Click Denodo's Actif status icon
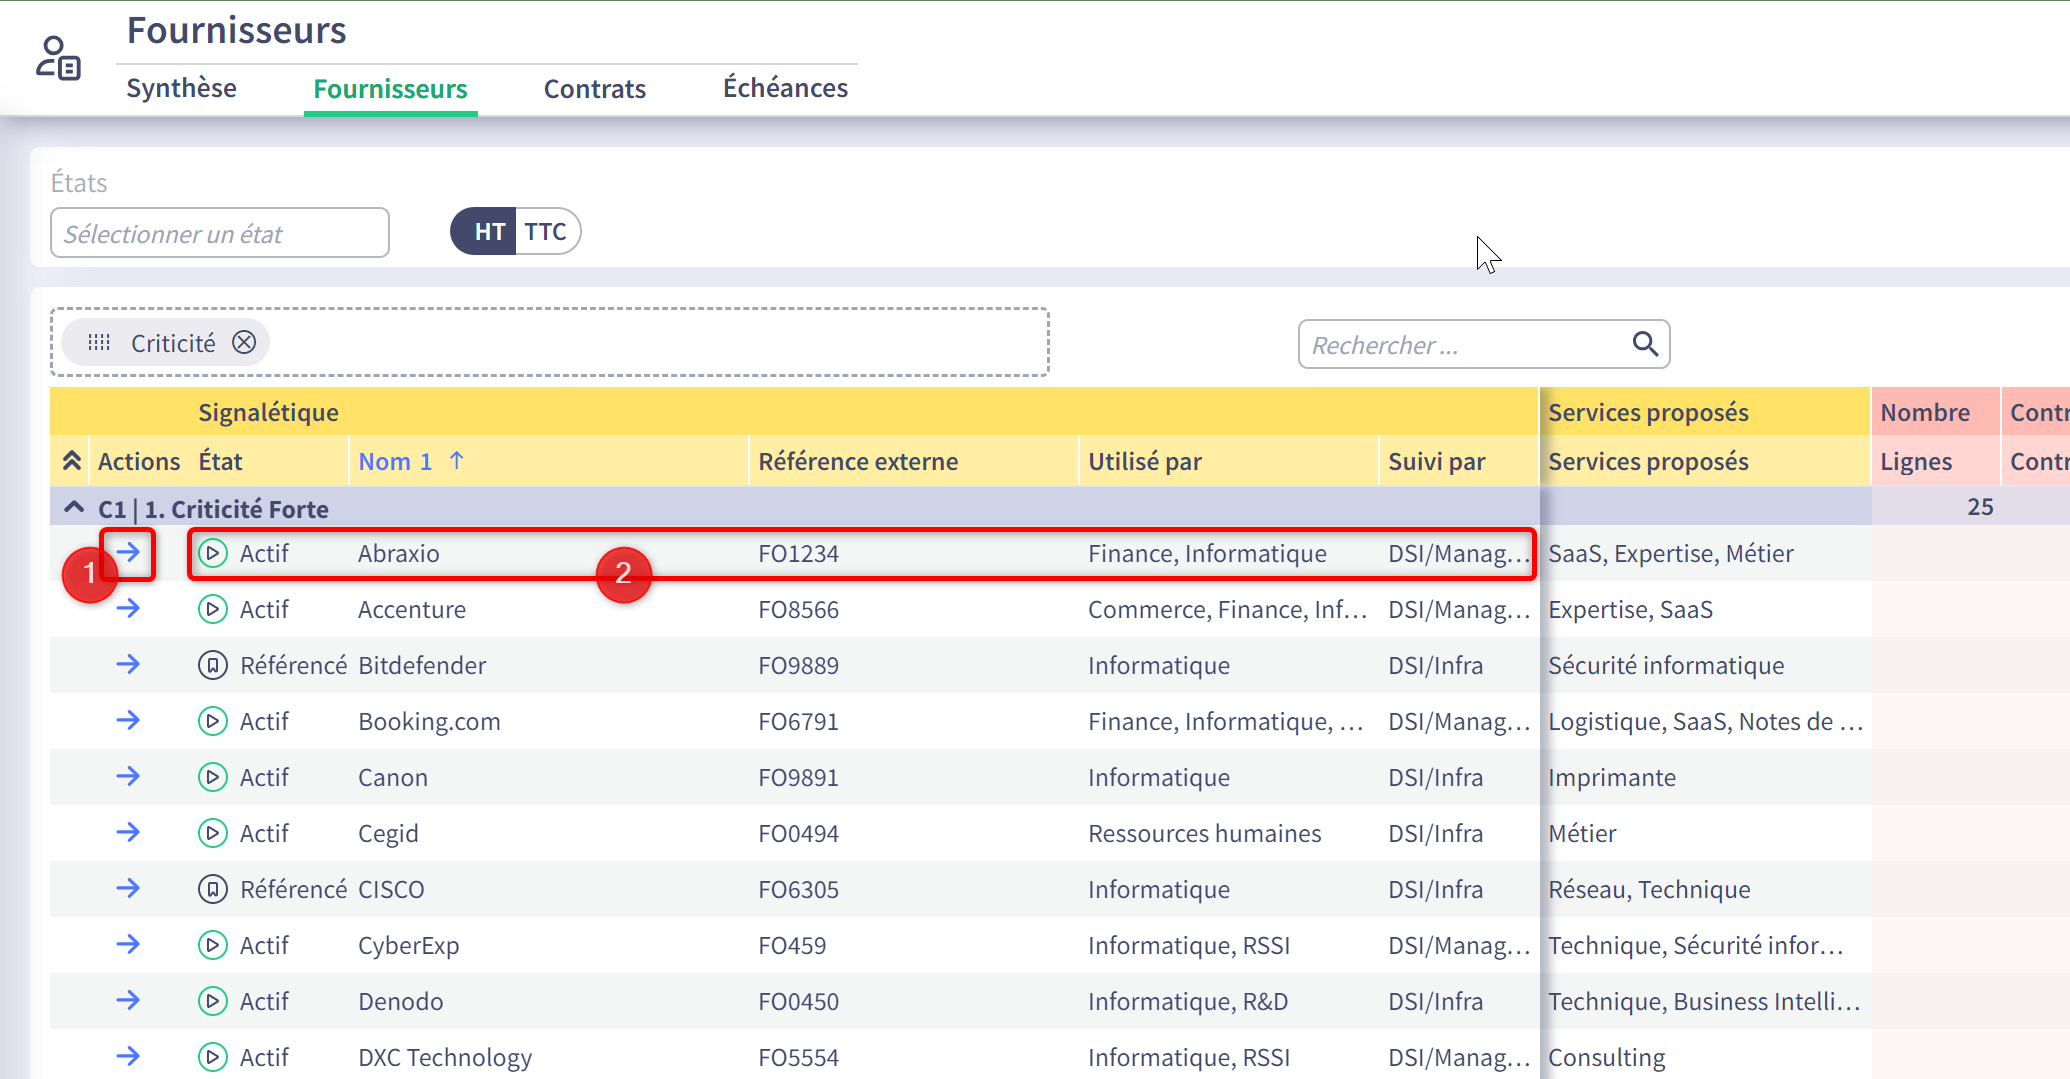 (213, 1001)
